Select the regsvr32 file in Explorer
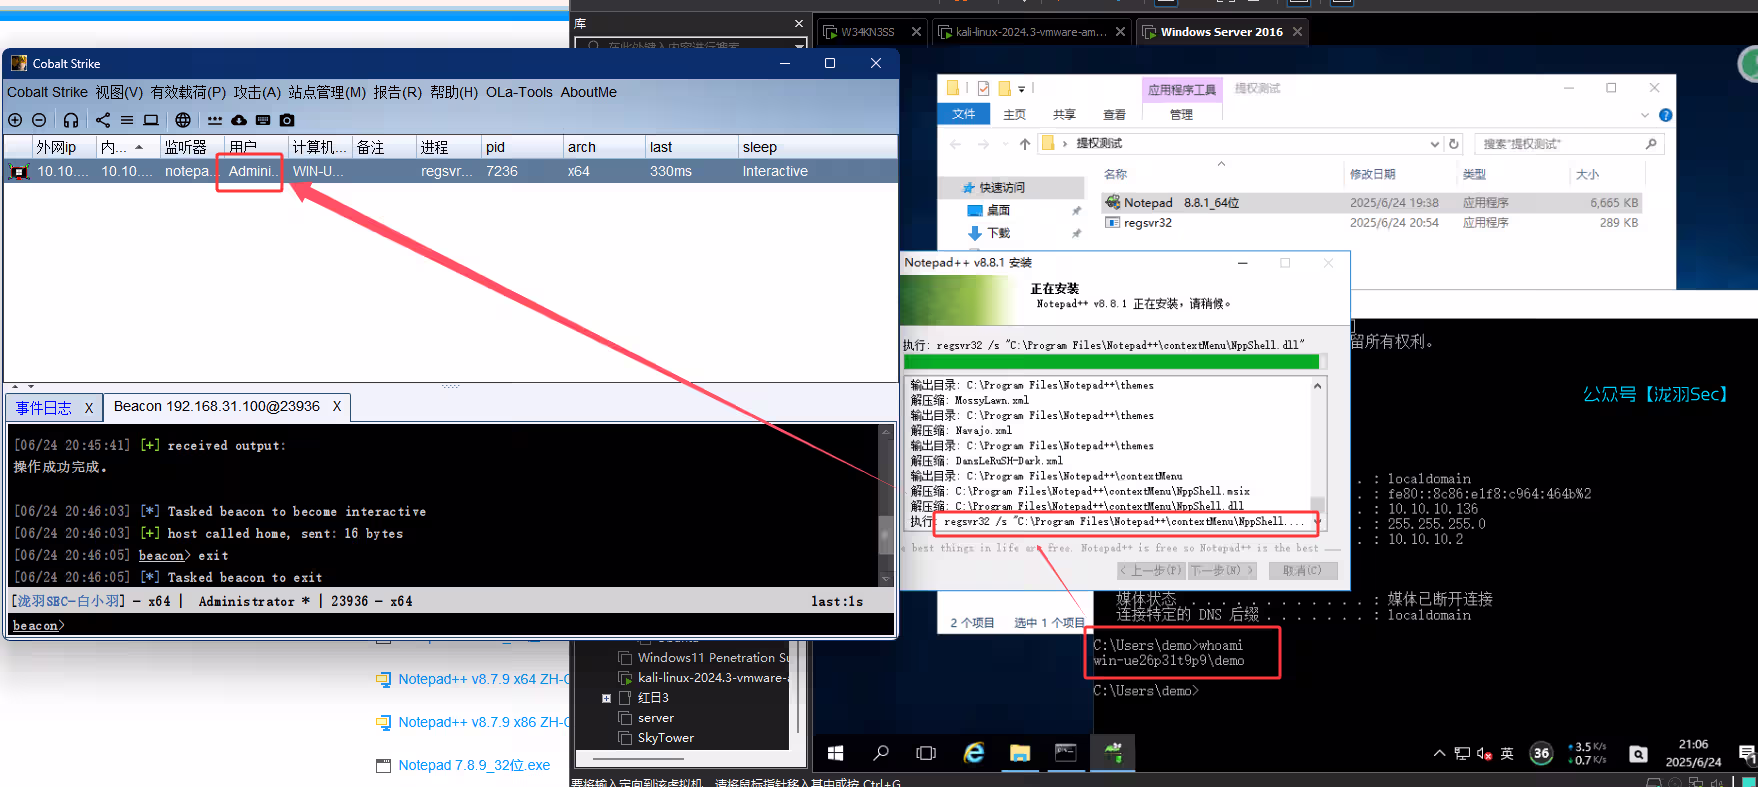The width and height of the screenshot is (1758, 787). tap(1148, 223)
